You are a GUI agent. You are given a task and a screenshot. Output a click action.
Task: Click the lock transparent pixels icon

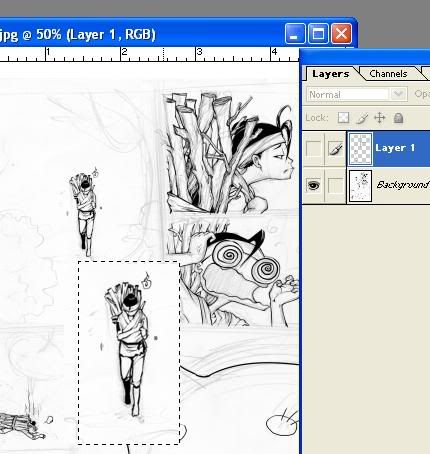(x=343, y=118)
